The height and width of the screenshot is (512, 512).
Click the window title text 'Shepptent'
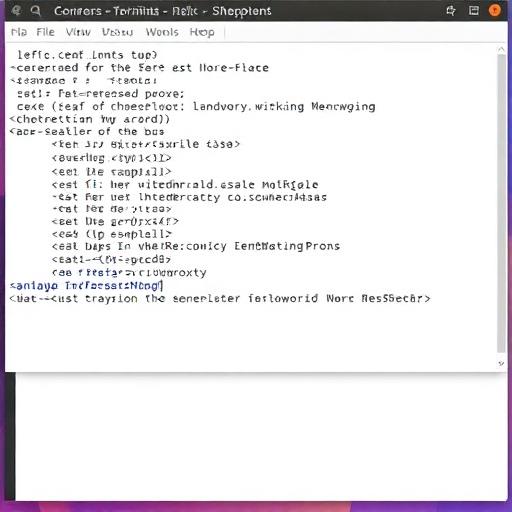(242, 11)
